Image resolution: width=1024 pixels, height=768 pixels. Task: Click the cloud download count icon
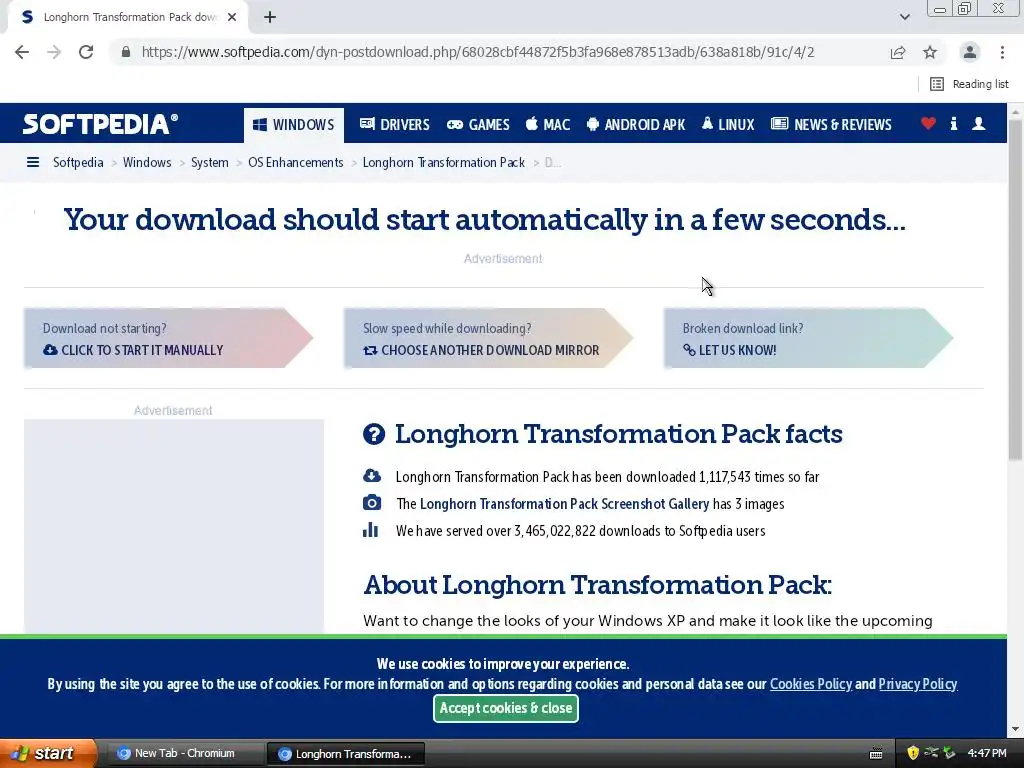(x=372, y=475)
